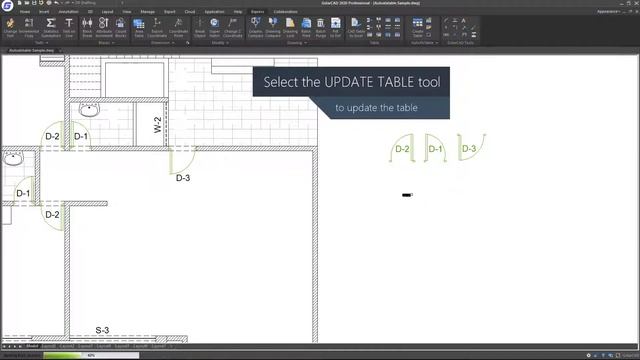Switch to the Model layout tab
640x360 pixels.
[x=32, y=346]
